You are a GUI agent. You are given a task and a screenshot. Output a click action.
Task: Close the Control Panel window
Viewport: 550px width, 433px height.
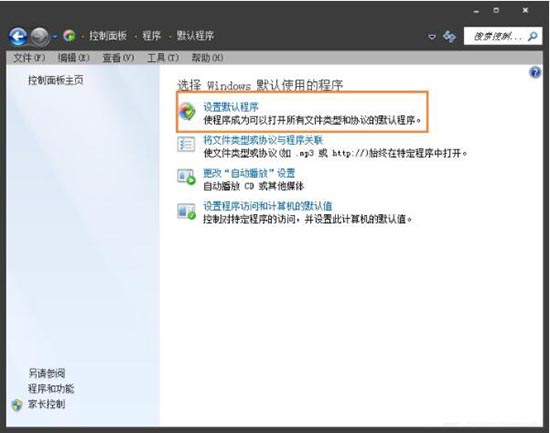pyautogui.click(x=525, y=11)
